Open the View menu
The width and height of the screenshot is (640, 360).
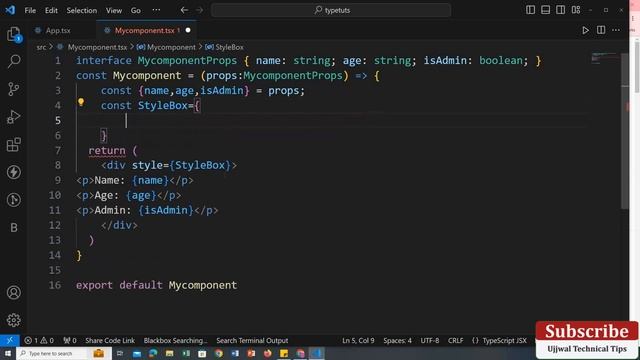point(114,10)
